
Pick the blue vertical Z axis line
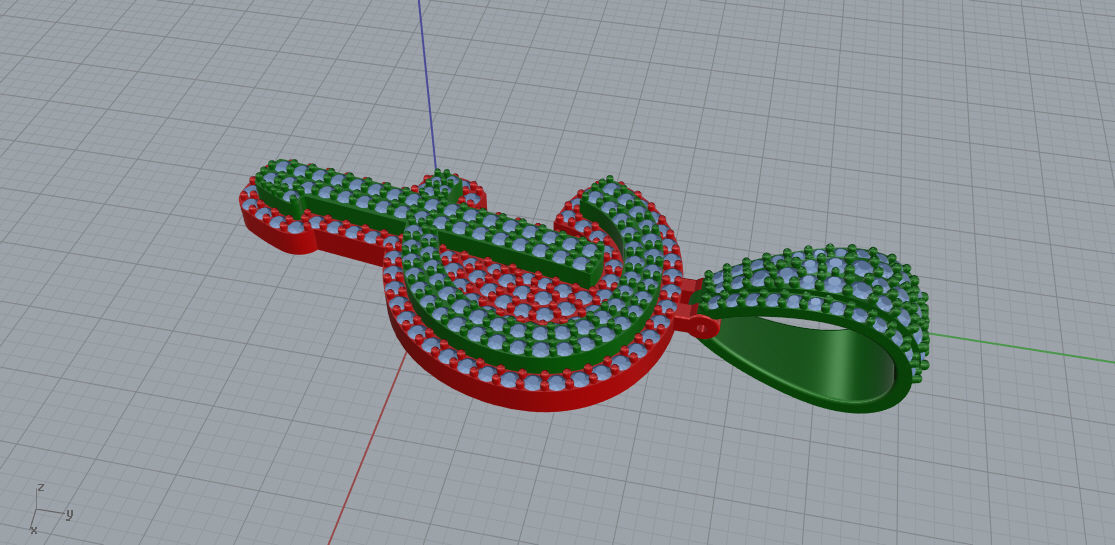(427, 85)
